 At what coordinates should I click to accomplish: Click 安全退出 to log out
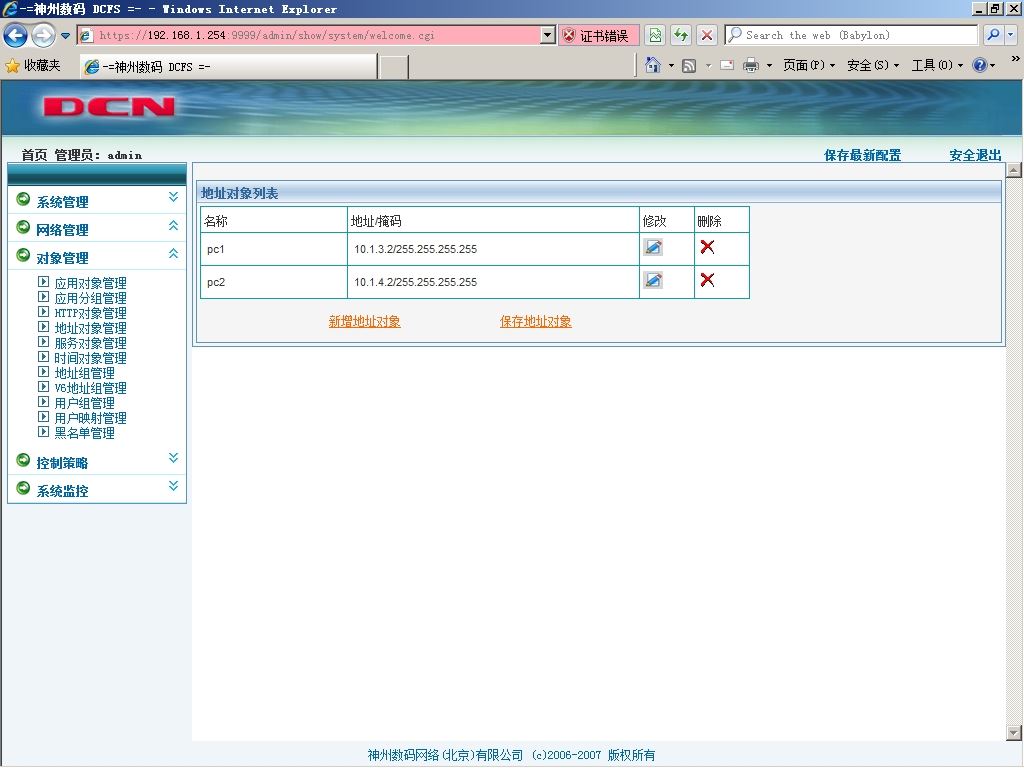975,155
